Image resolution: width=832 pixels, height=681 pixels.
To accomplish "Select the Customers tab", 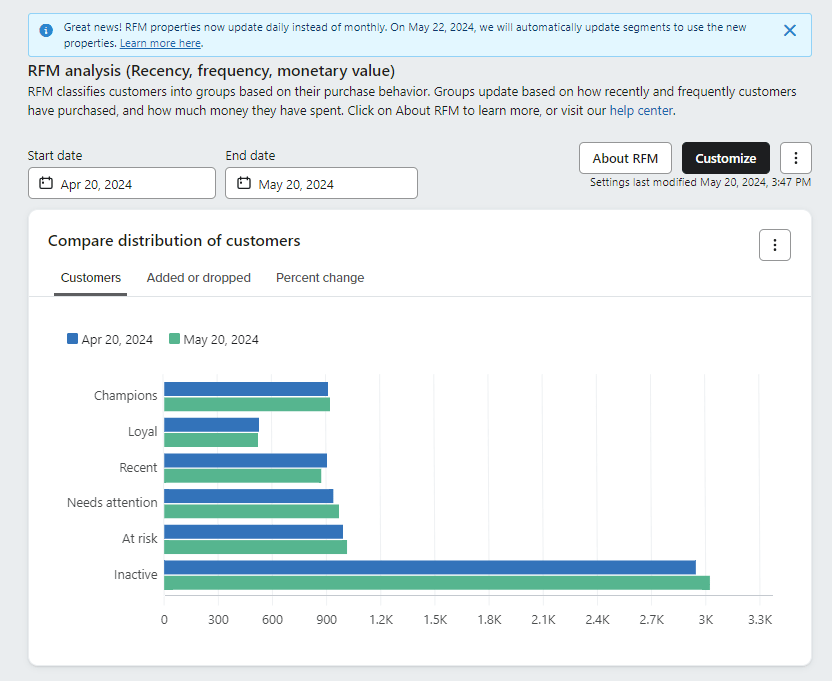I will (91, 278).
